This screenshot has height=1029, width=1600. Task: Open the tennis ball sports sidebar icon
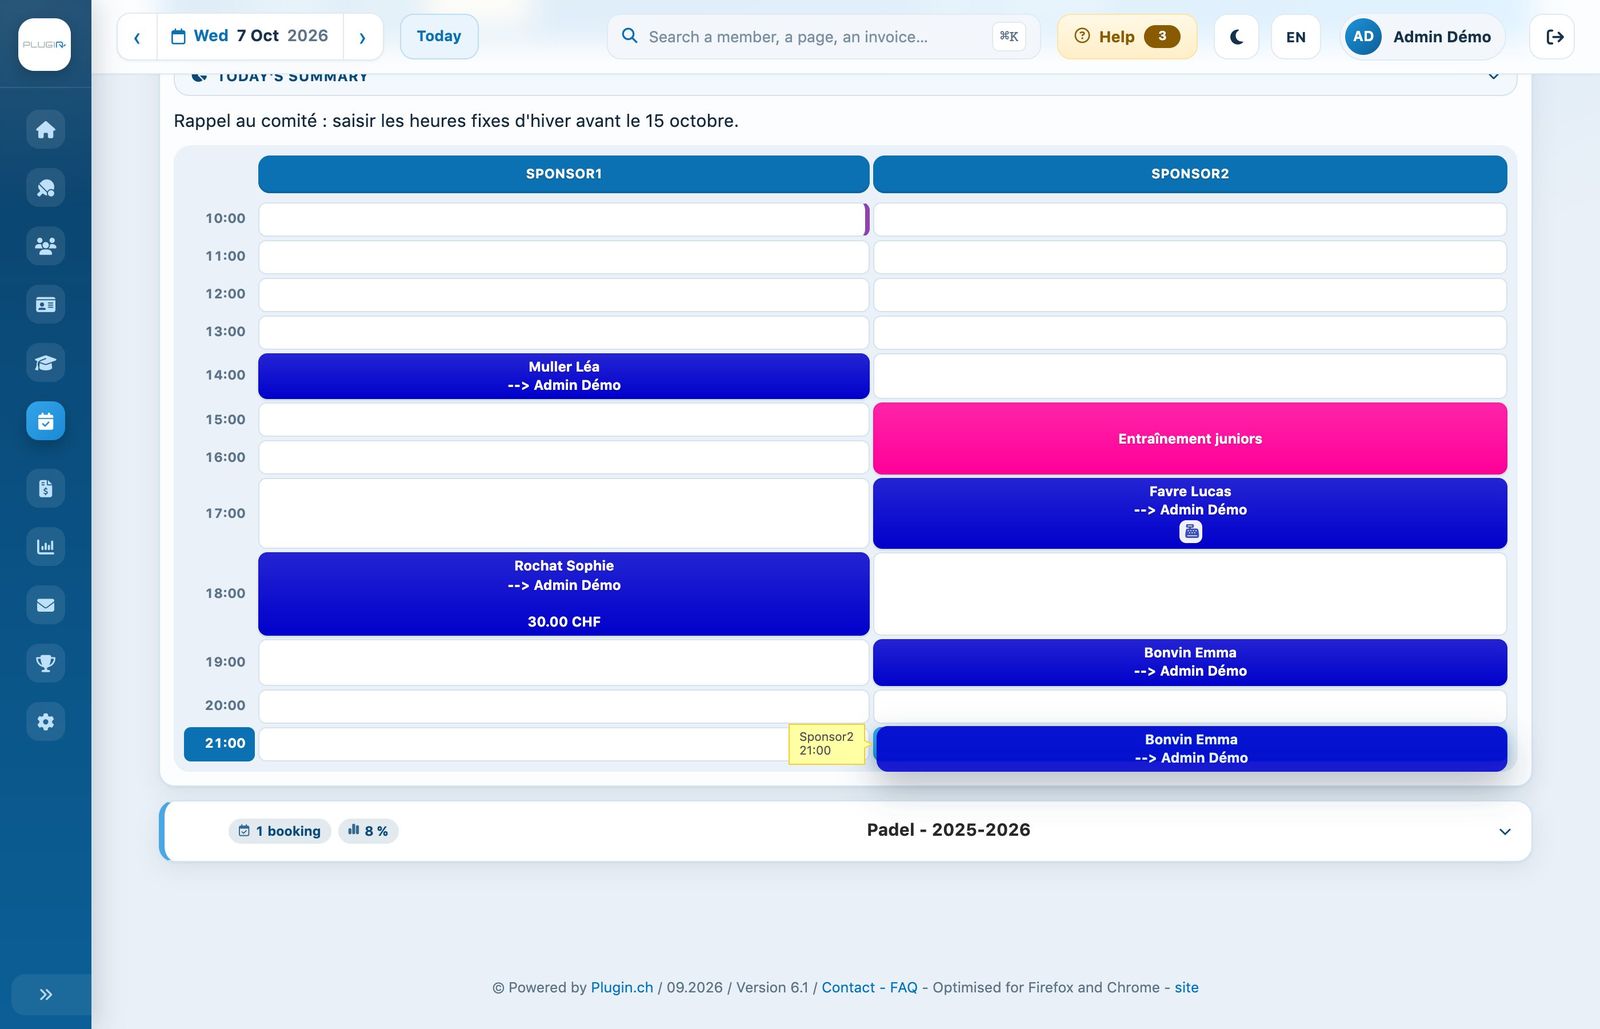[x=46, y=188]
